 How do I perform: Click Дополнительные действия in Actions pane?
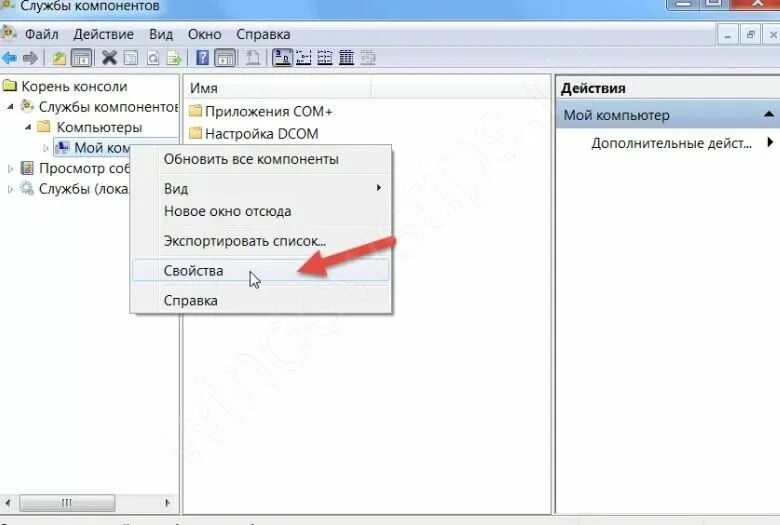click(671, 143)
